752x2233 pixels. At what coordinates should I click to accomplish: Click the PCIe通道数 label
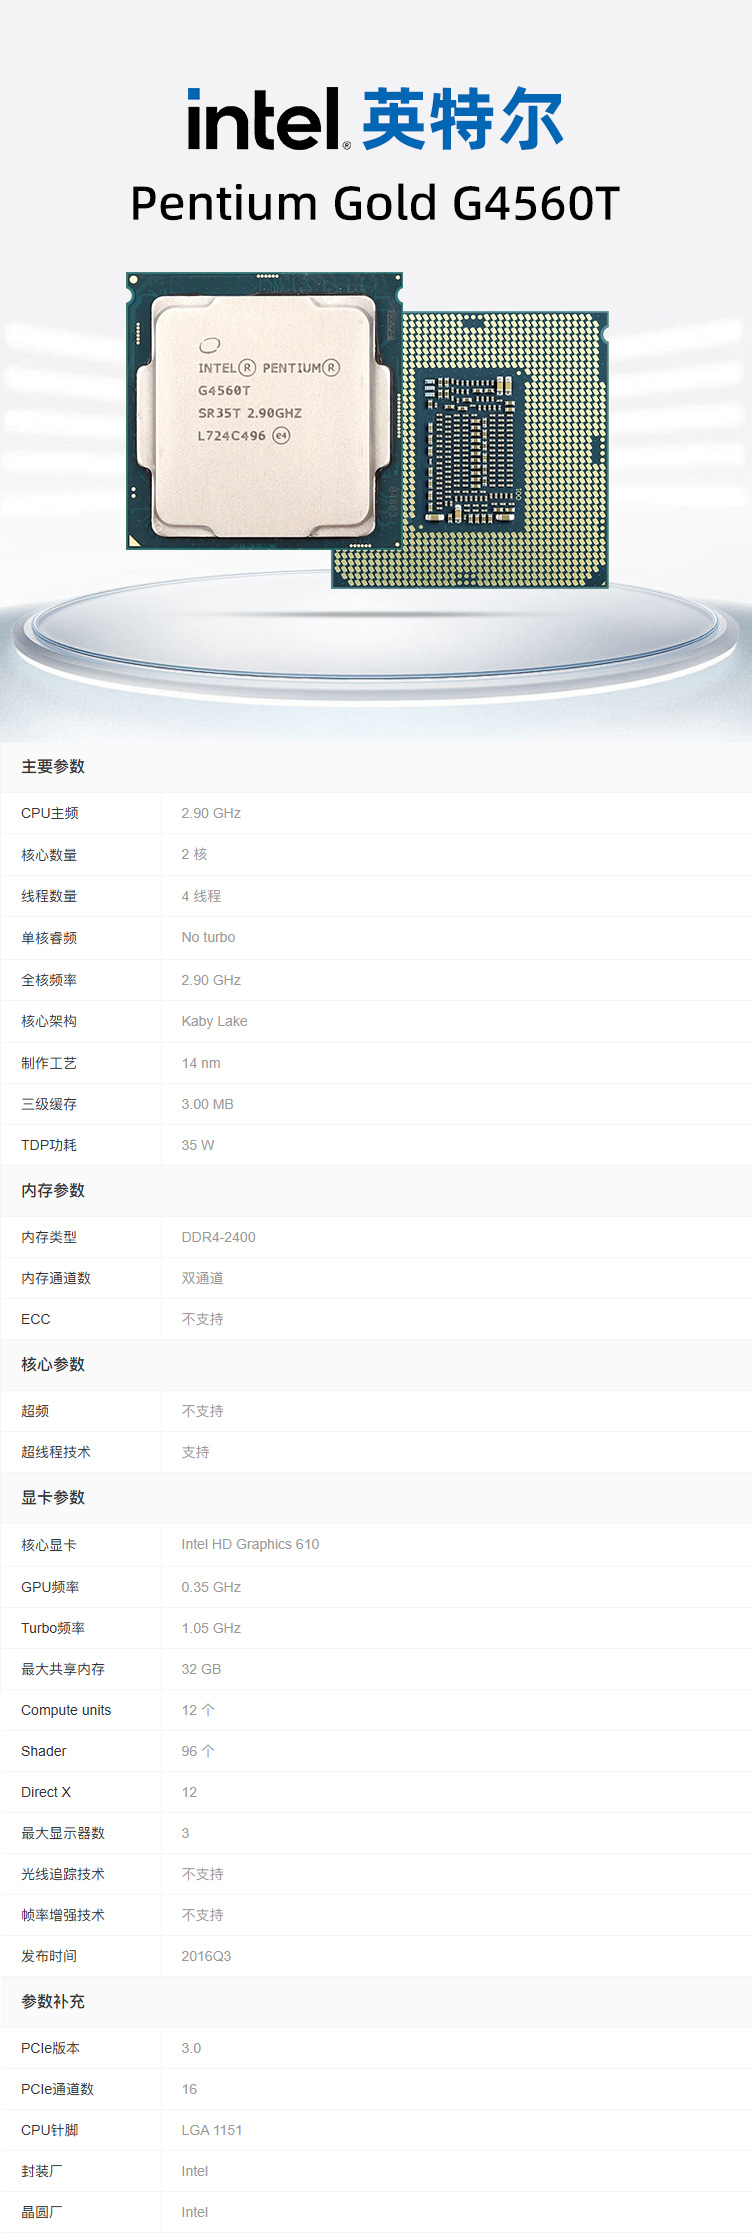click(58, 2089)
